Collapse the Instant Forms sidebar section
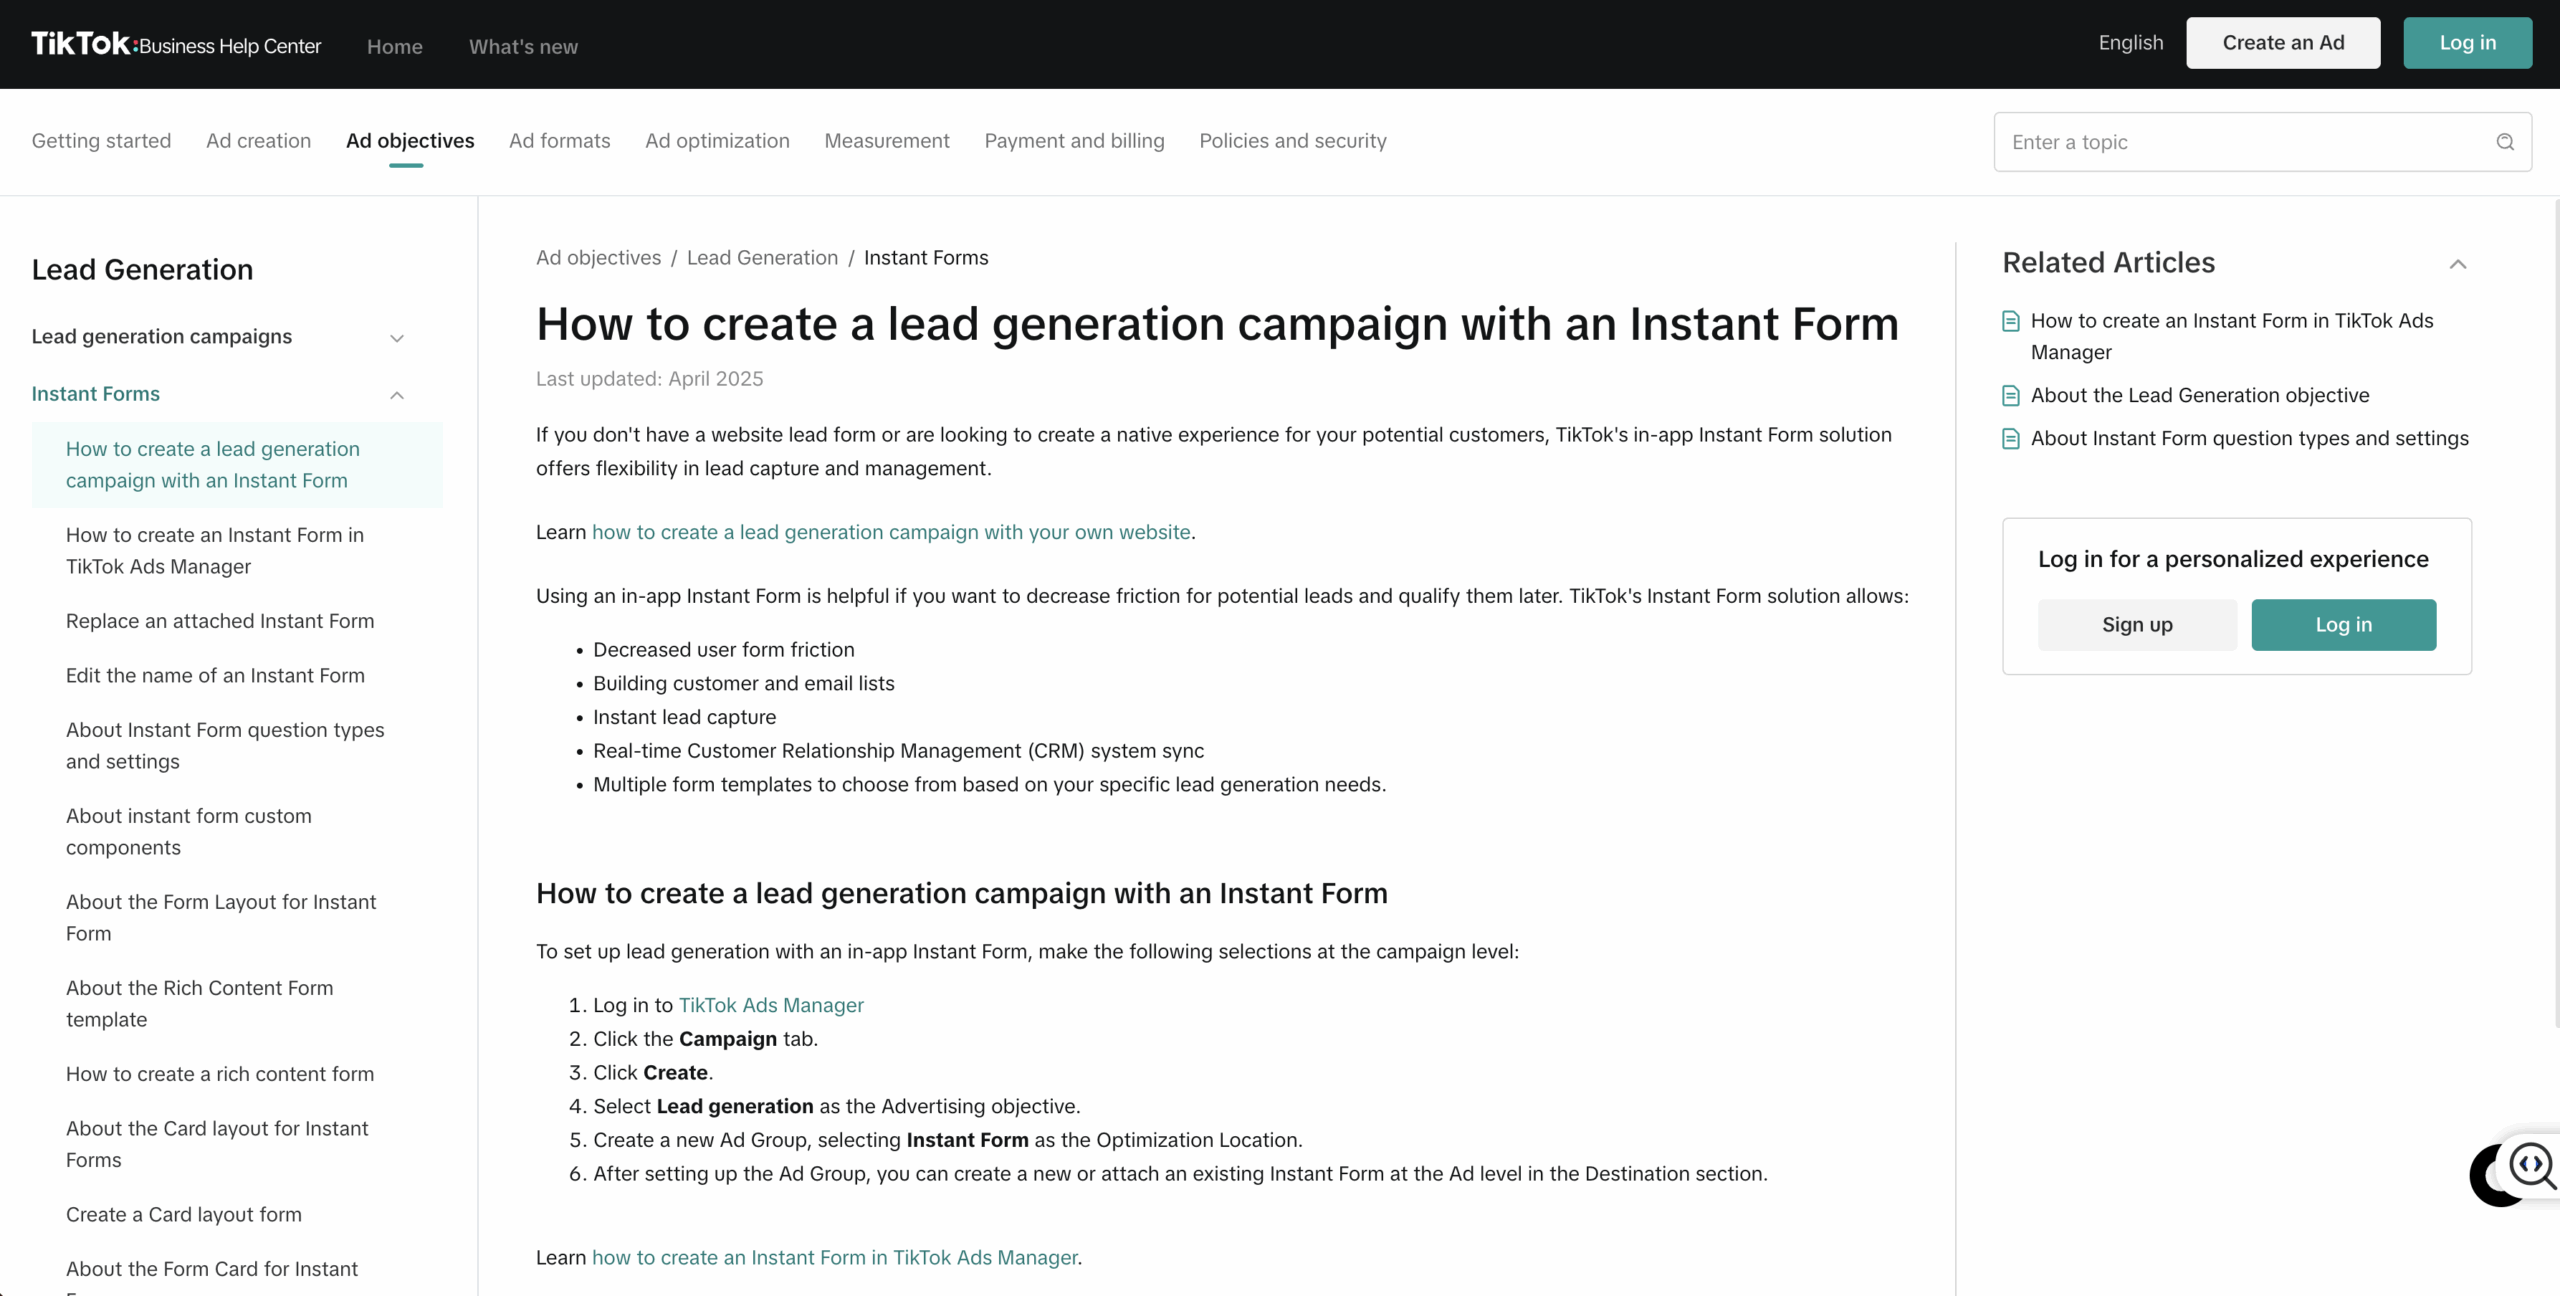 (x=397, y=395)
